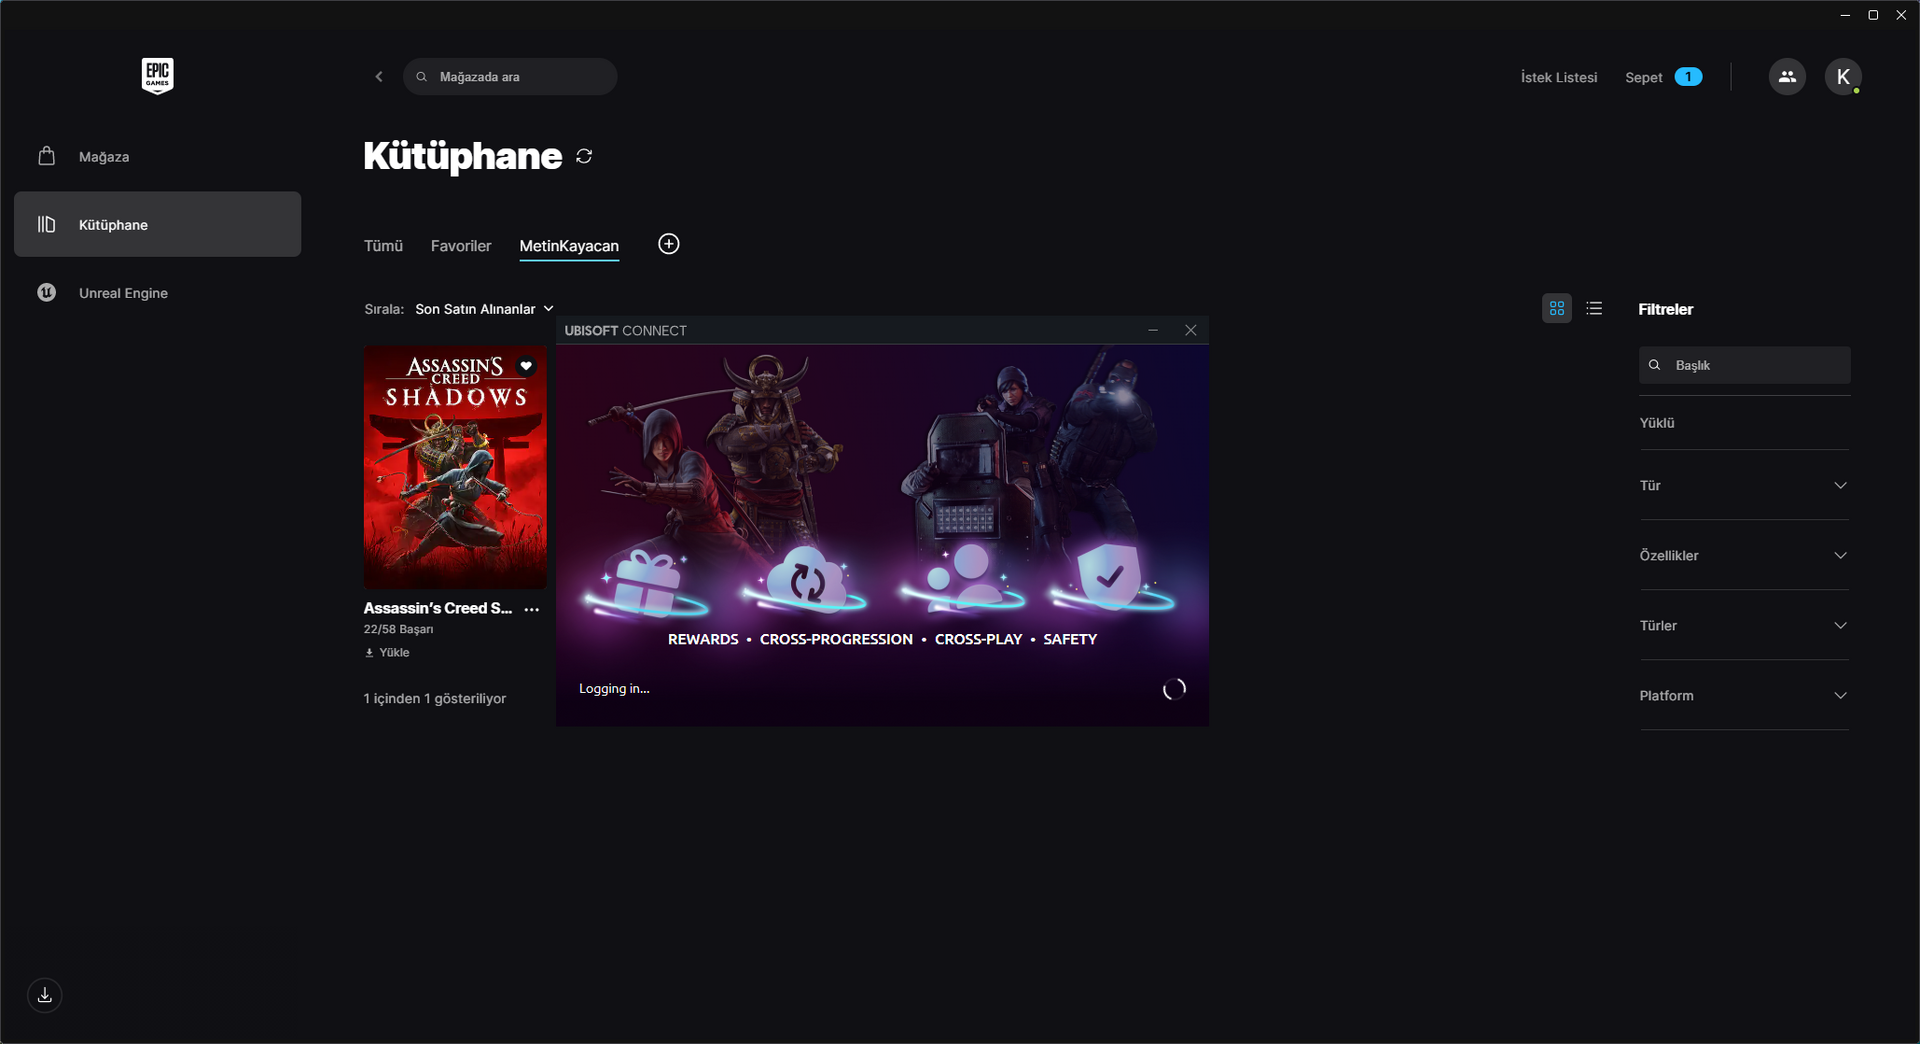Minimize the Ubisoft Connect window
1920x1044 pixels.
tap(1153, 330)
